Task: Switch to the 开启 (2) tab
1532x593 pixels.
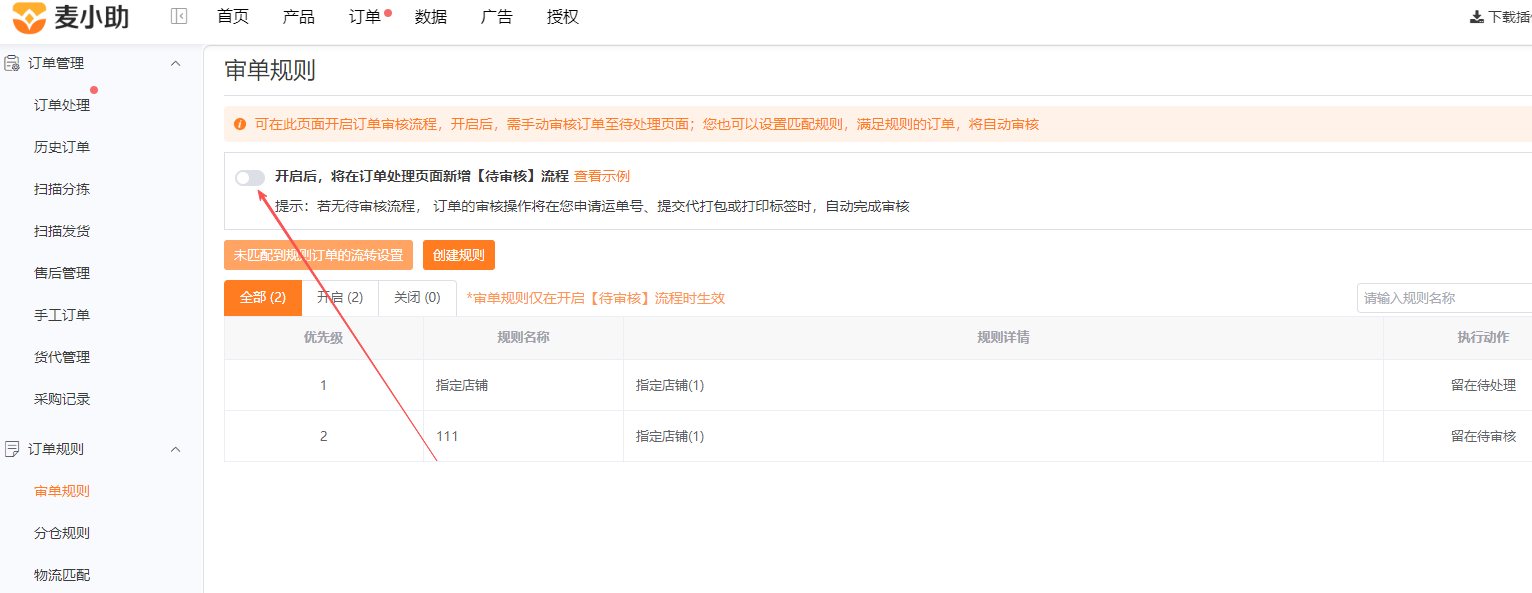Action: (340, 297)
